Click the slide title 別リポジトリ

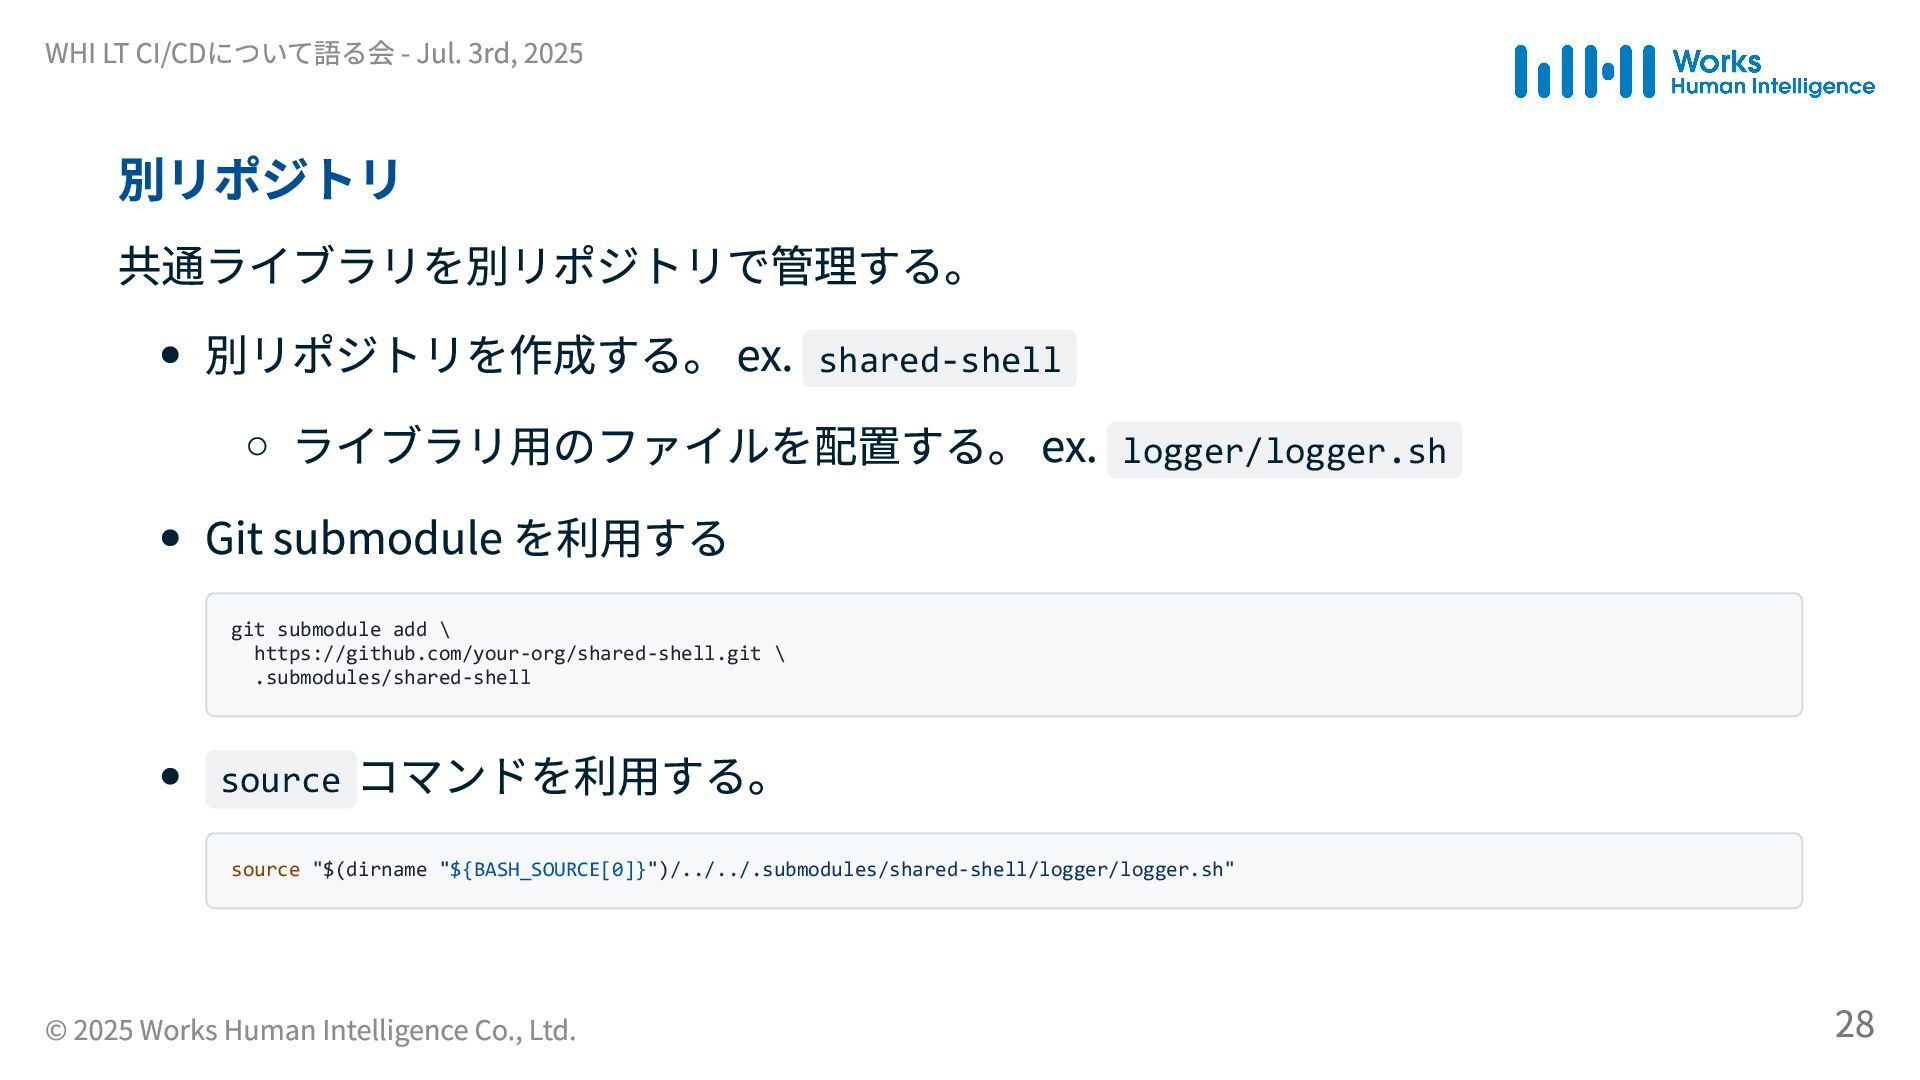click(x=259, y=179)
